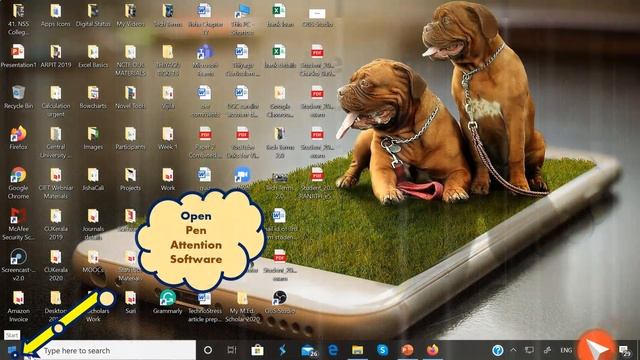Select the Images folder
Image resolution: width=640 pixels, height=360 pixels.
point(93,138)
